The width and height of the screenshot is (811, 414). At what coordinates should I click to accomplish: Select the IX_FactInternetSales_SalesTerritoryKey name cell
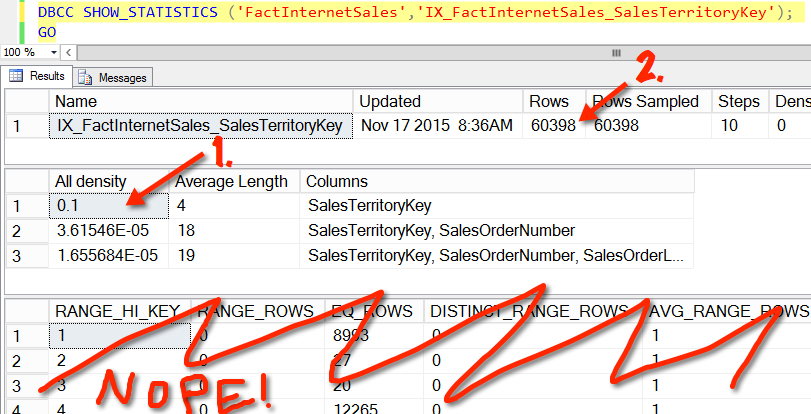pos(200,126)
